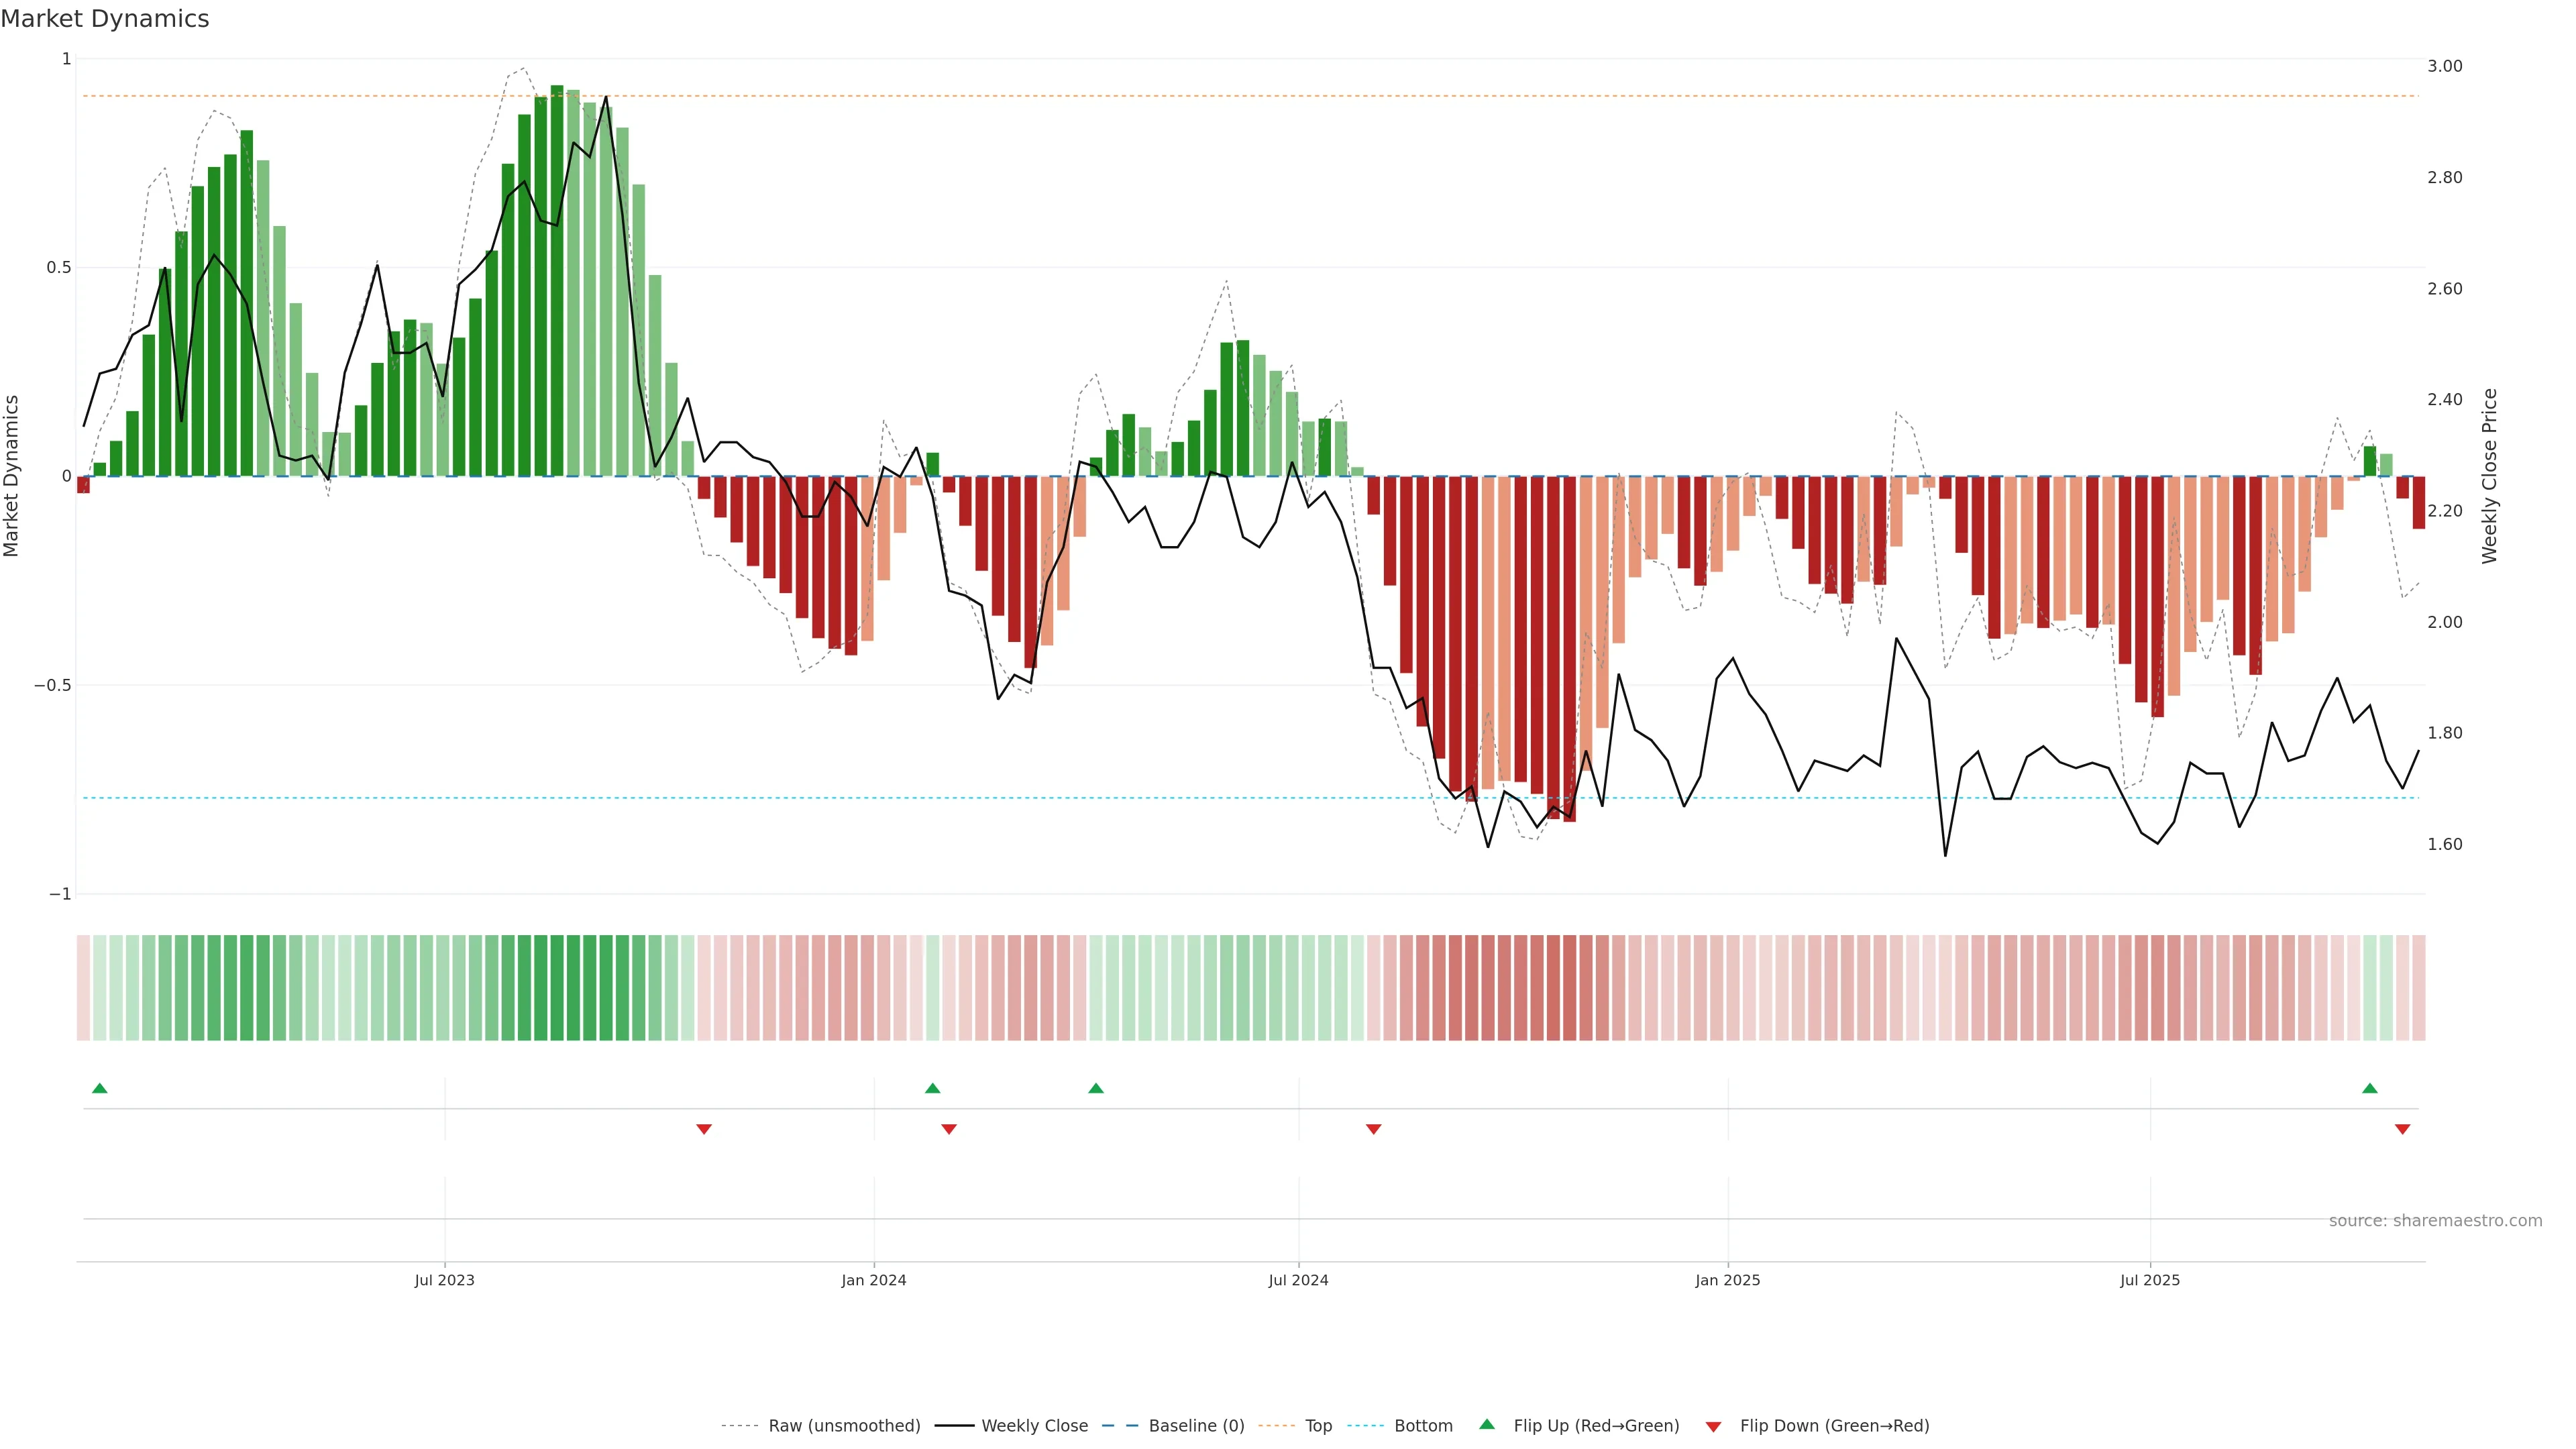Hide the Top line via legend
This screenshot has width=2576, height=1449.
pyautogui.click(x=1318, y=1426)
